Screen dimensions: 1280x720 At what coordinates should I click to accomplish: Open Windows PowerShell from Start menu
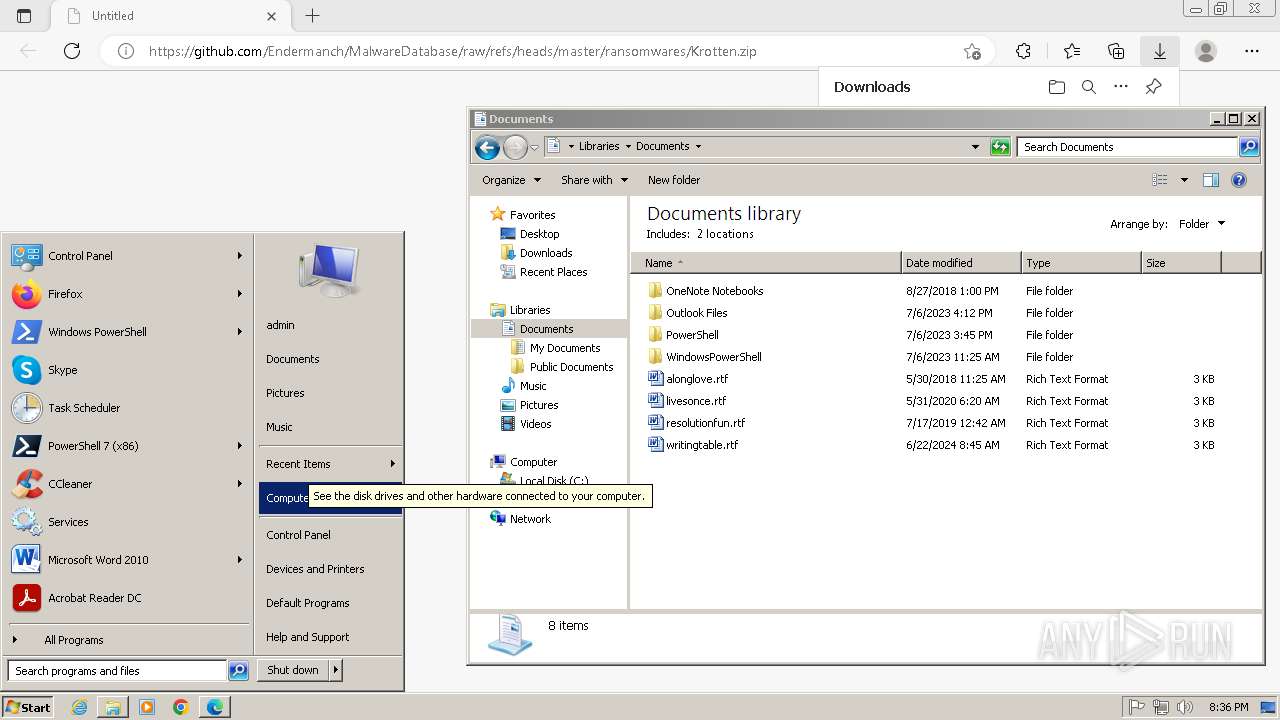[x=127, y=332]
